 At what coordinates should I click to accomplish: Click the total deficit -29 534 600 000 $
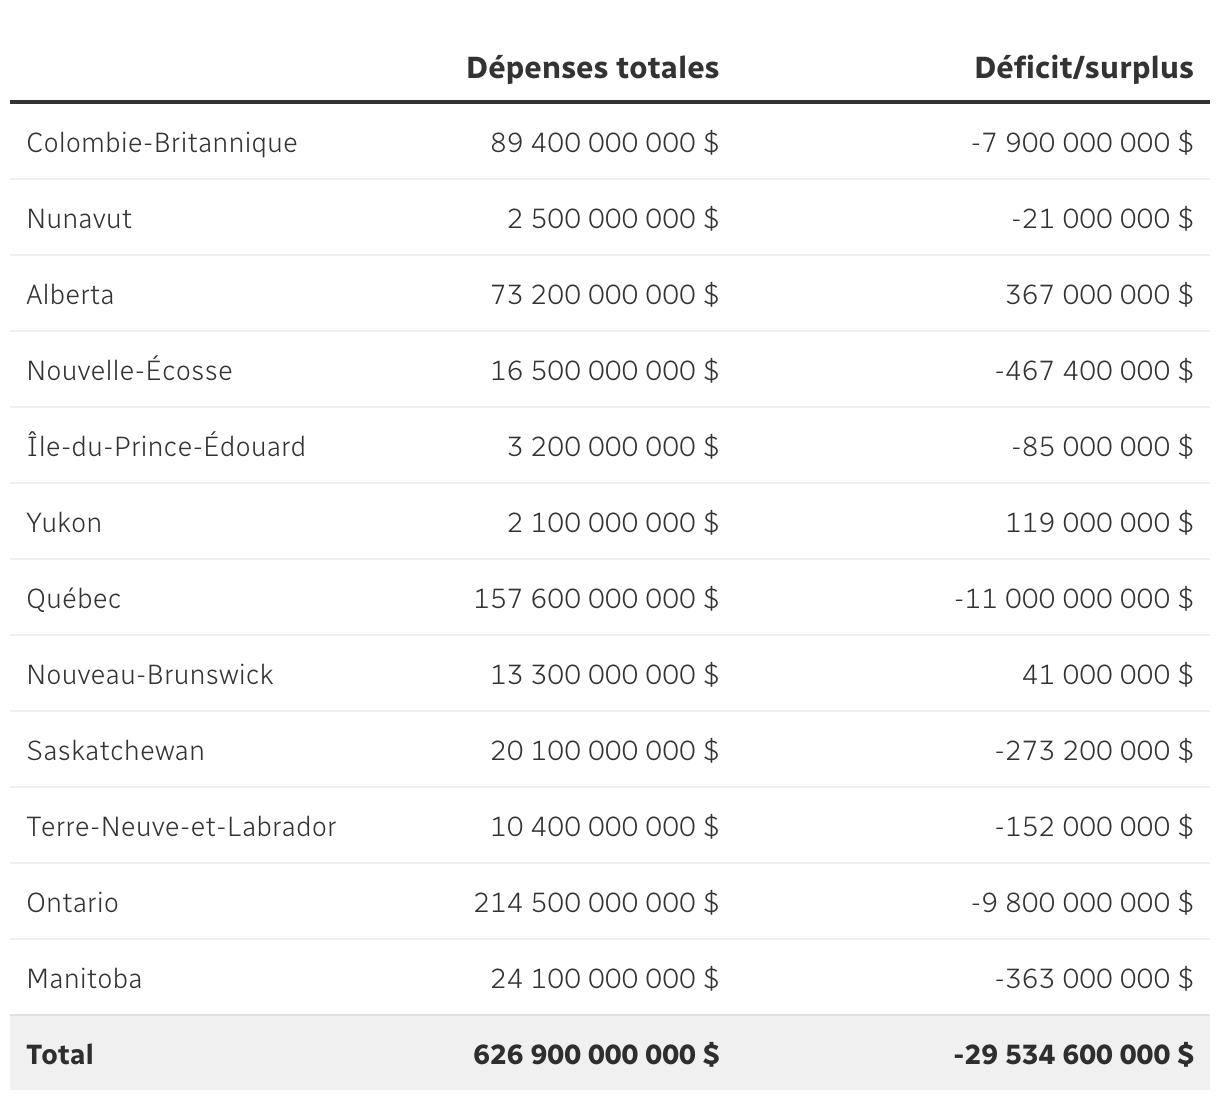(1073, 1055)
